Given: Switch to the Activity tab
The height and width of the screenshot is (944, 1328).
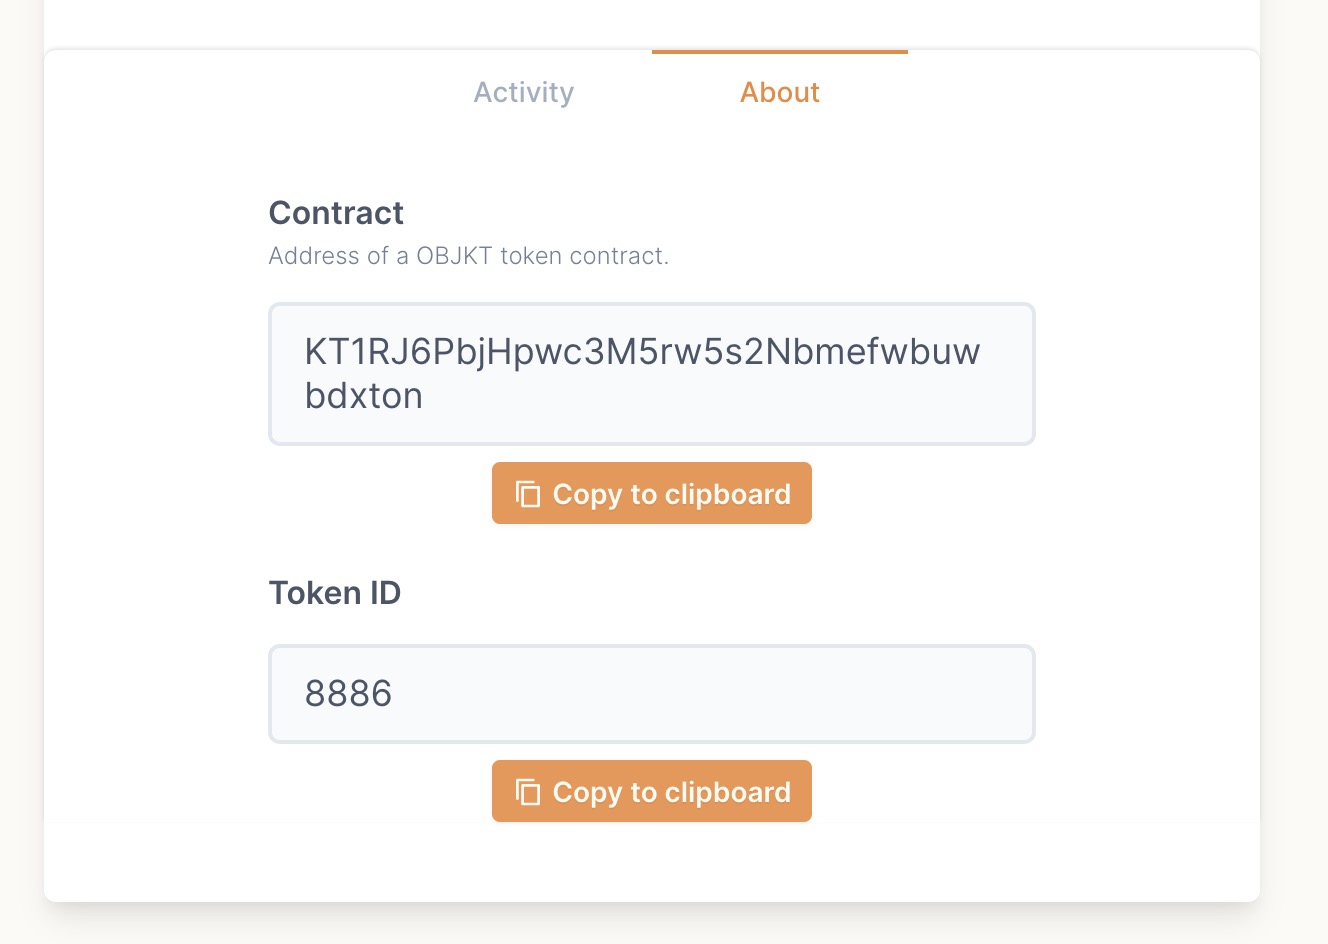Looking at the screenshot, I should pos(524,92).
